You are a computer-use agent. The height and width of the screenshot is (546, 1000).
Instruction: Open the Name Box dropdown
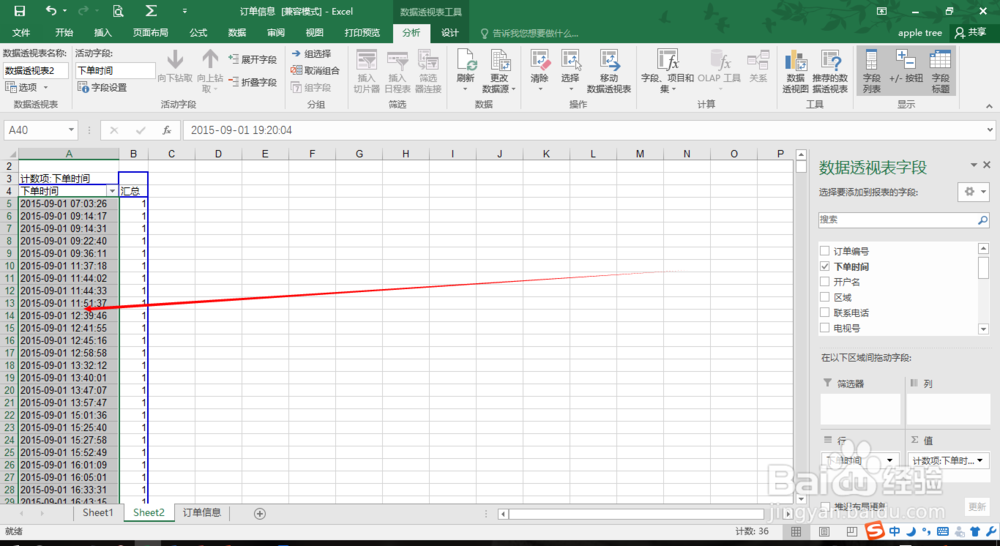(71, 130)
